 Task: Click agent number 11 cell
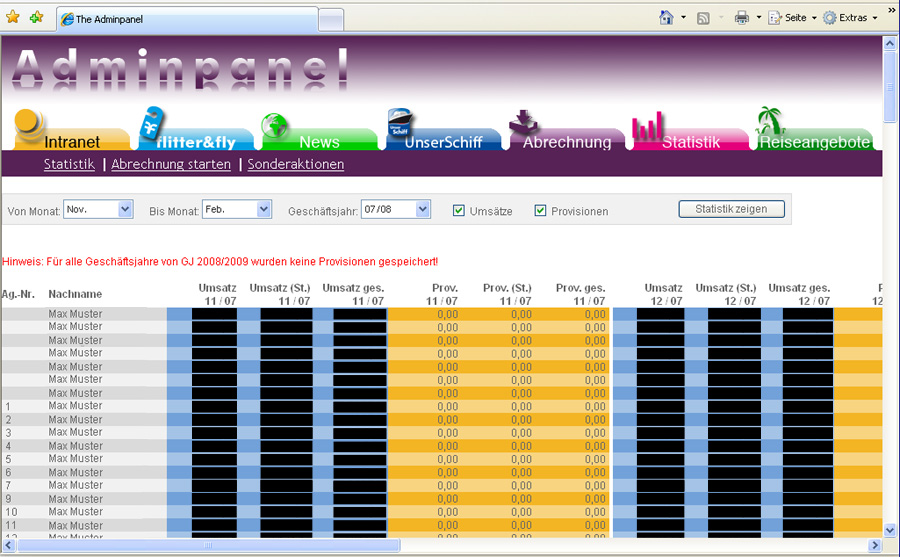[11, 525]
